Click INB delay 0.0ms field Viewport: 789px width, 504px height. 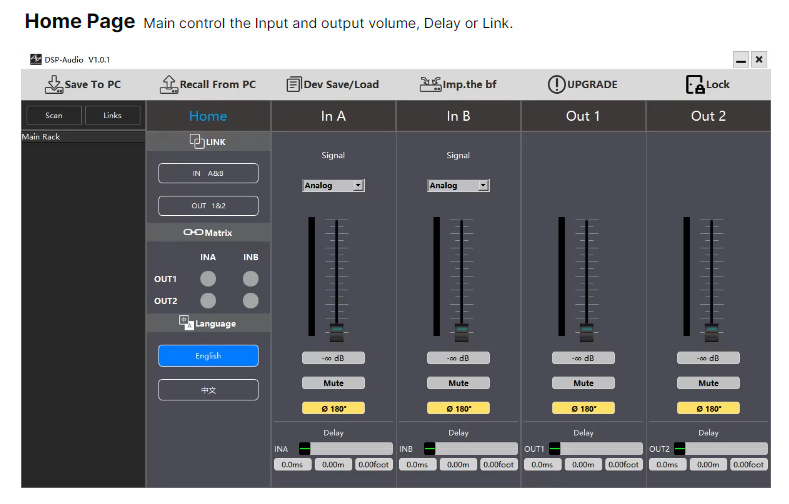(x=417, y=464)
